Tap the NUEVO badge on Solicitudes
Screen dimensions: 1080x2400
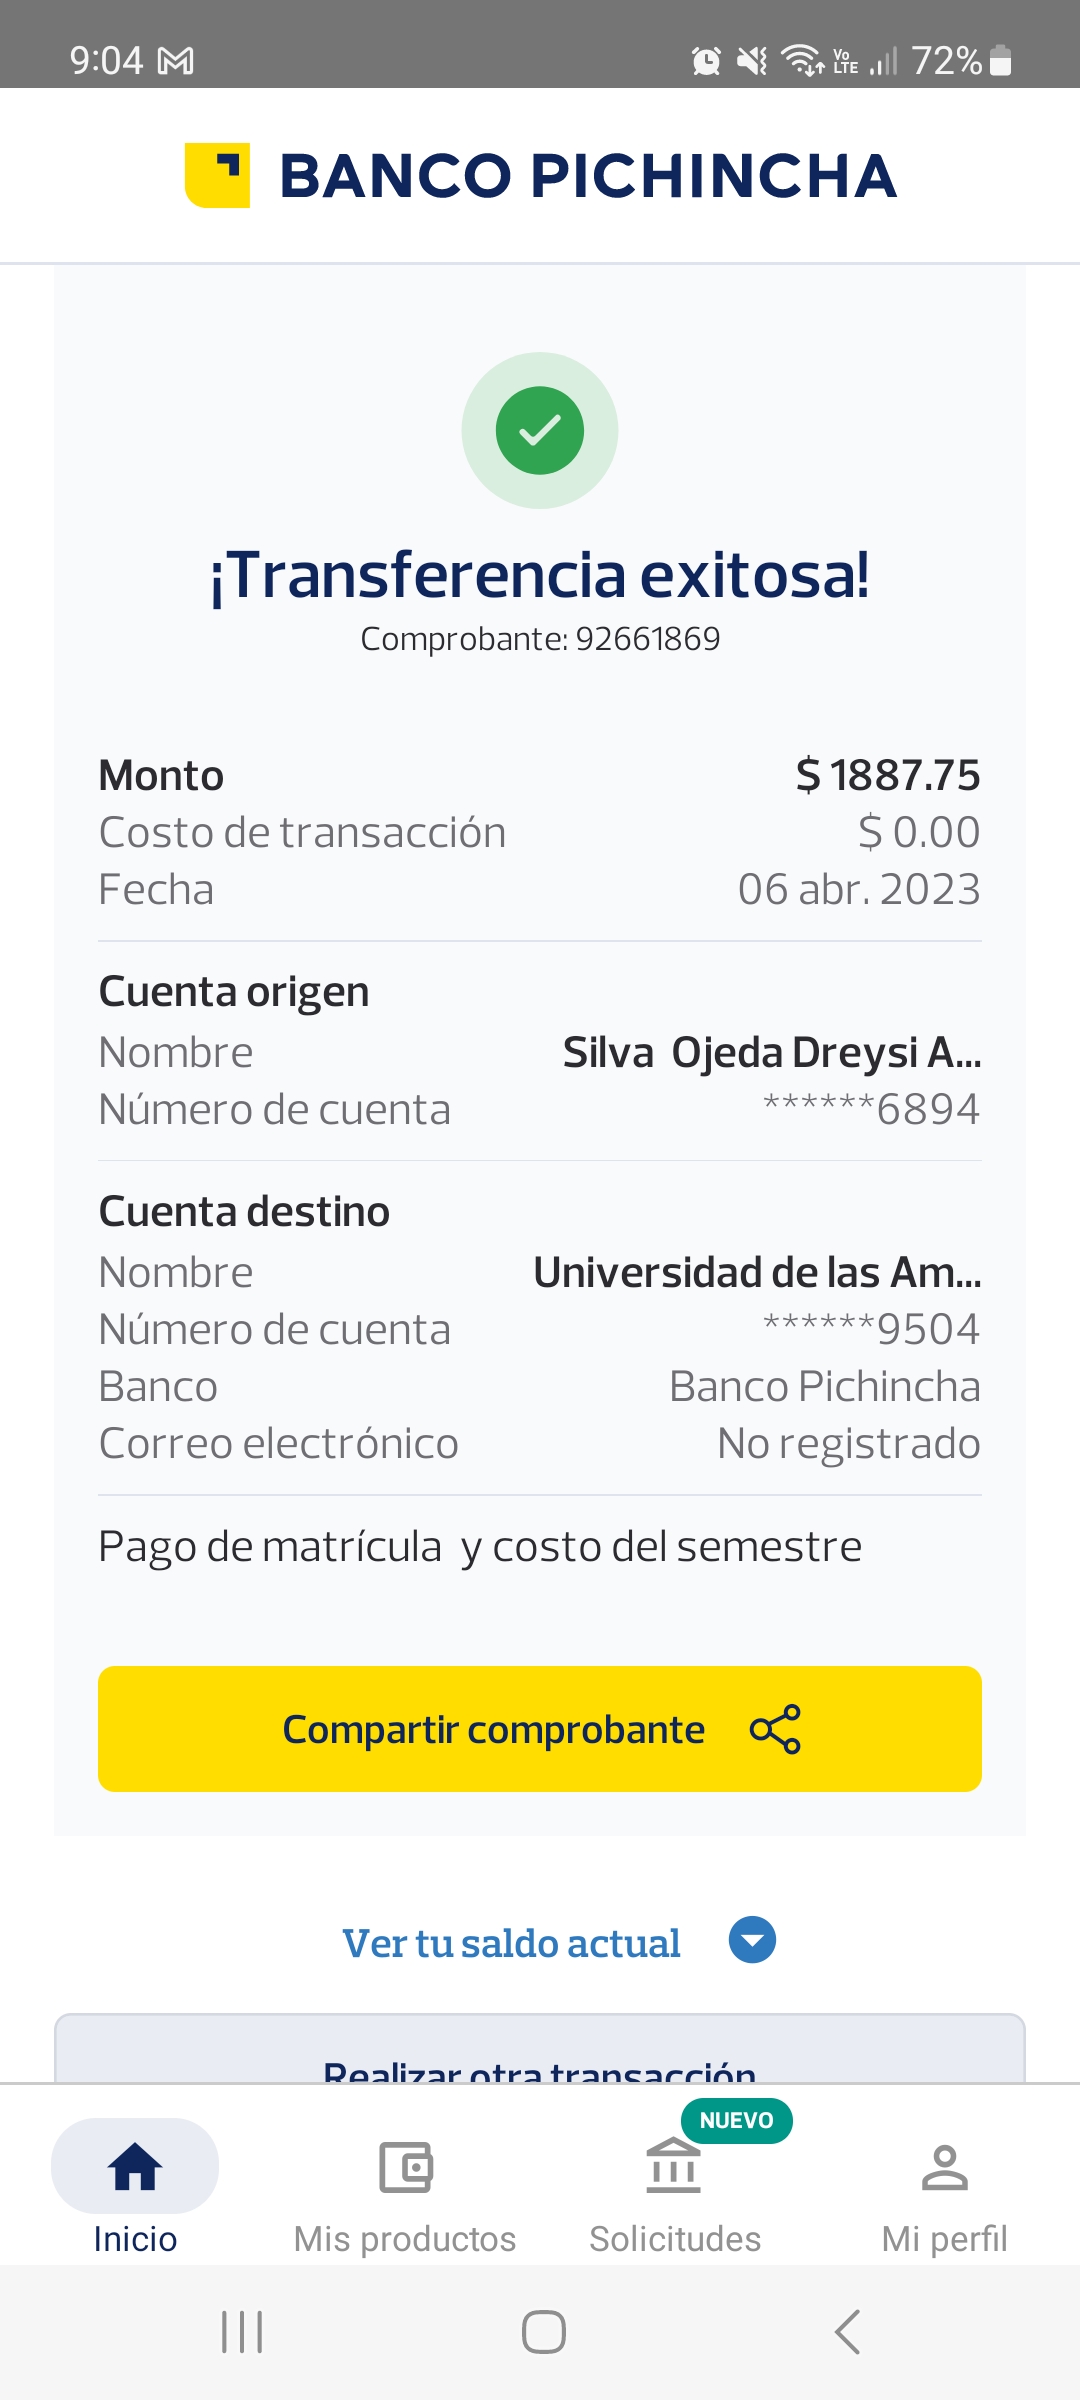click(x=736, y=2120)
